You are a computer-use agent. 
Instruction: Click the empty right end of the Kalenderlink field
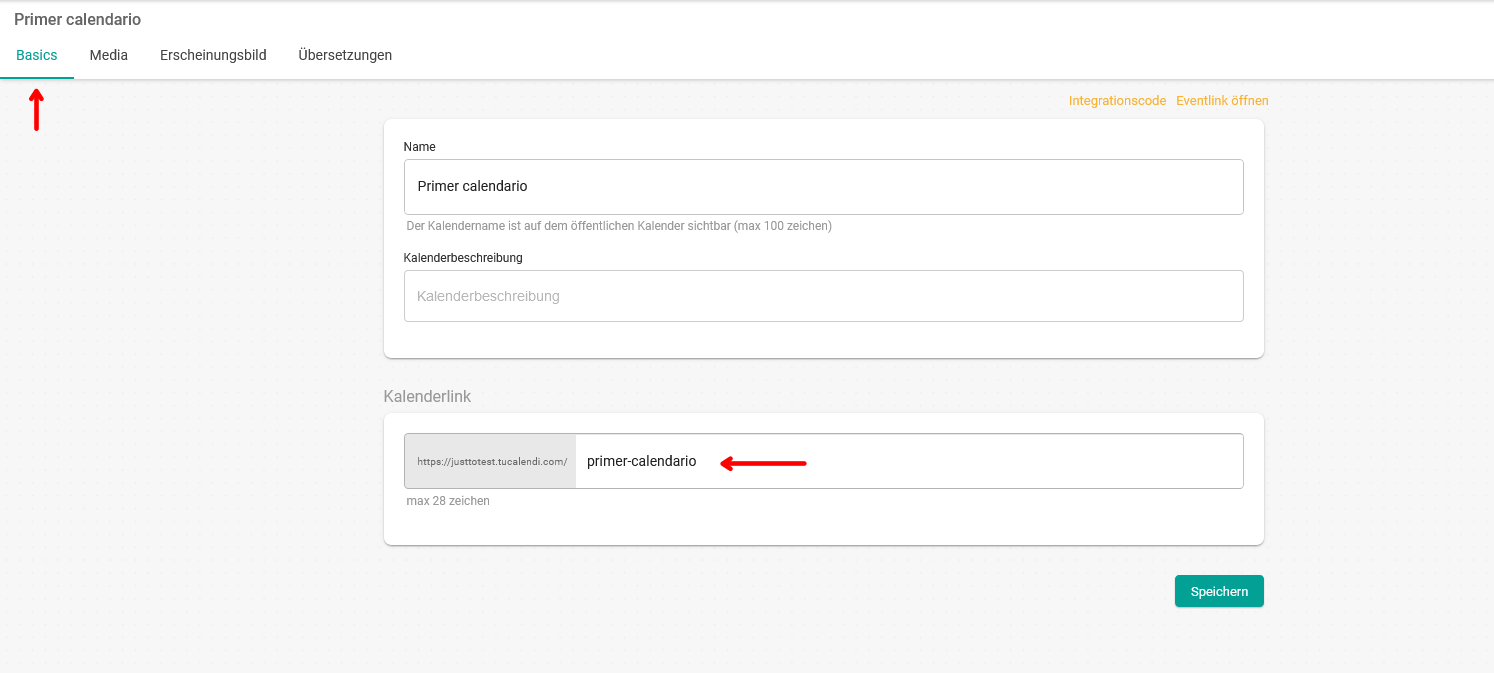(x=1100, y=461)
